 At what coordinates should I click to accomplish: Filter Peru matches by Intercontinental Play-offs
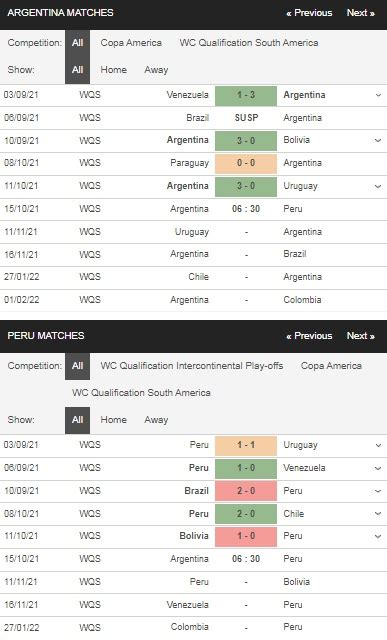point(191,366)
